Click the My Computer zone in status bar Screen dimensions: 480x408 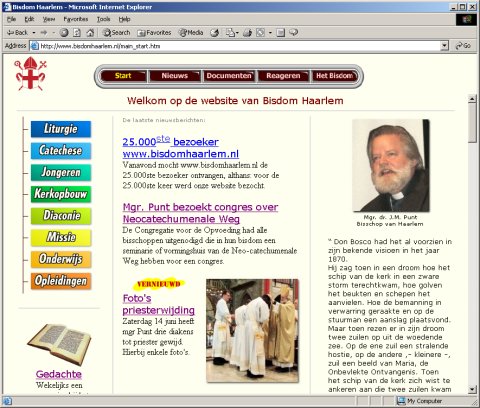pos(421,401)
